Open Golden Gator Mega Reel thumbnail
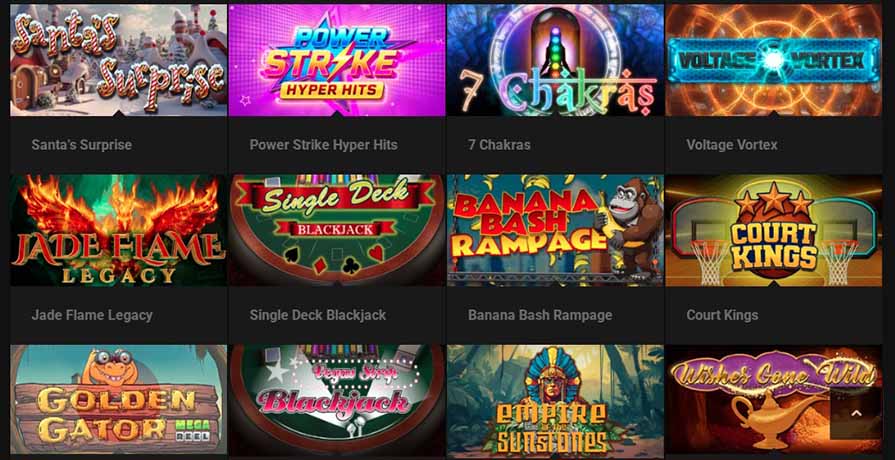Screen dimensions: 895x460 119,400
